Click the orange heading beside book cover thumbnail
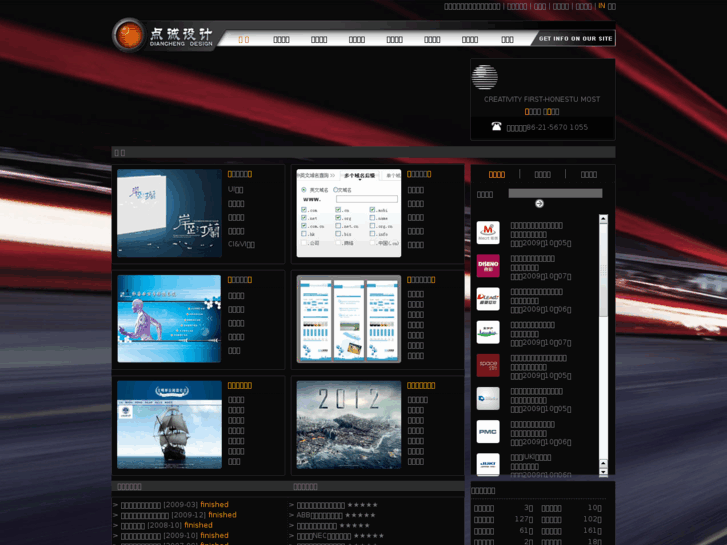This screenshot has width=727, height=545. [x=240, y=174]
